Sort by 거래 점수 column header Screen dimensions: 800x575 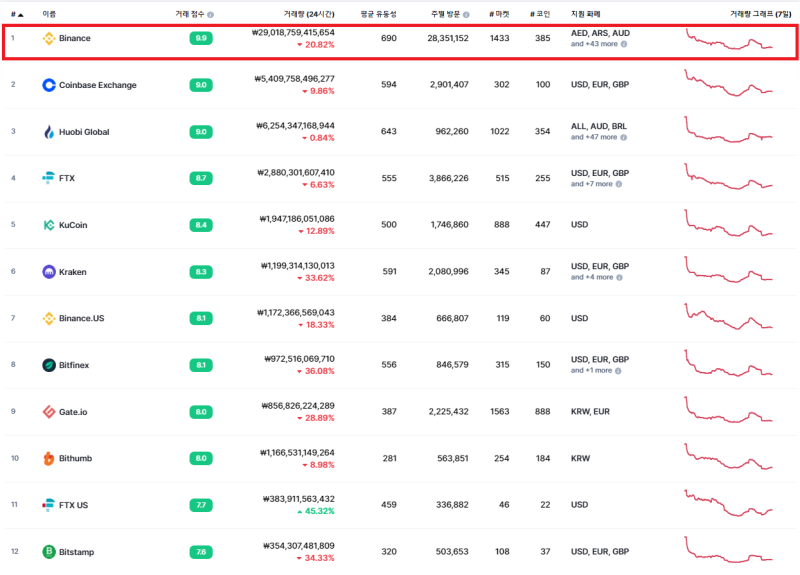[190, 14]
